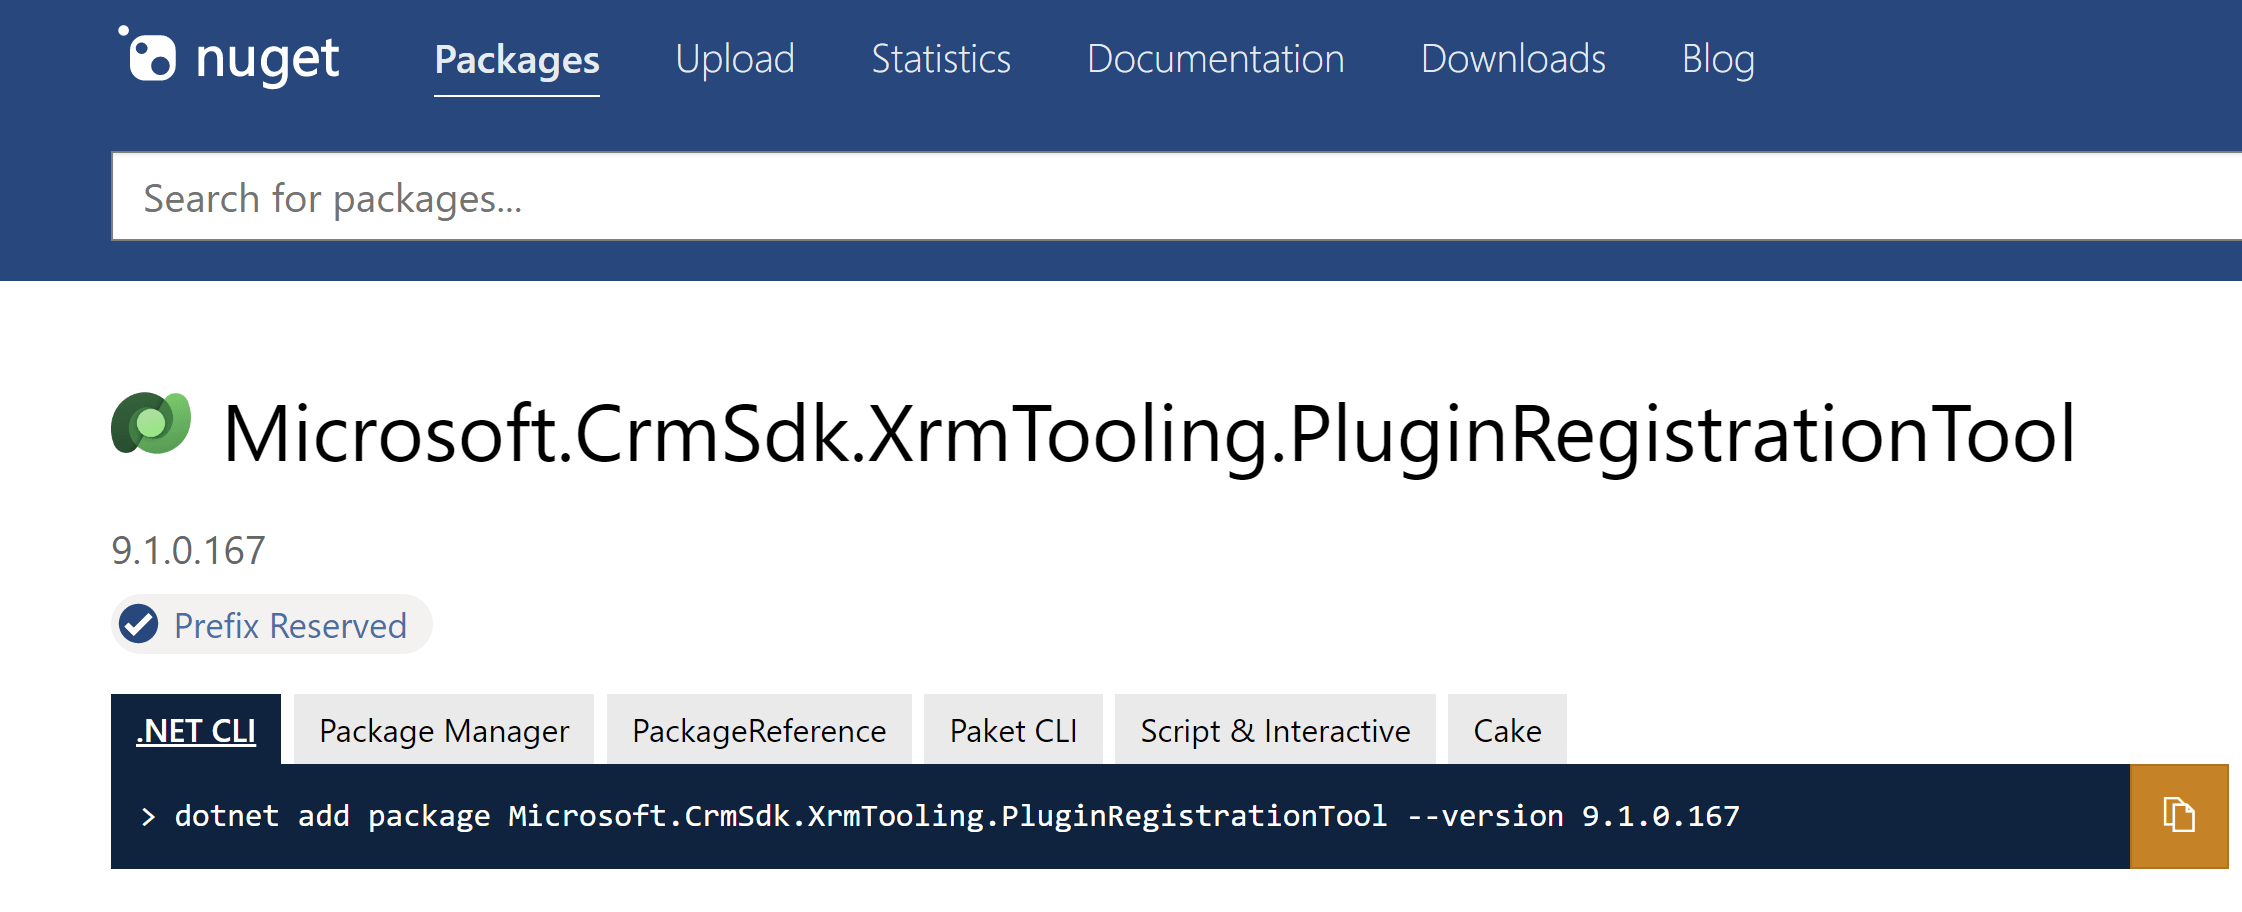Switch to the Cake tab
2242x912 pixels.
pyautogui.click(x=1507, y=730)
